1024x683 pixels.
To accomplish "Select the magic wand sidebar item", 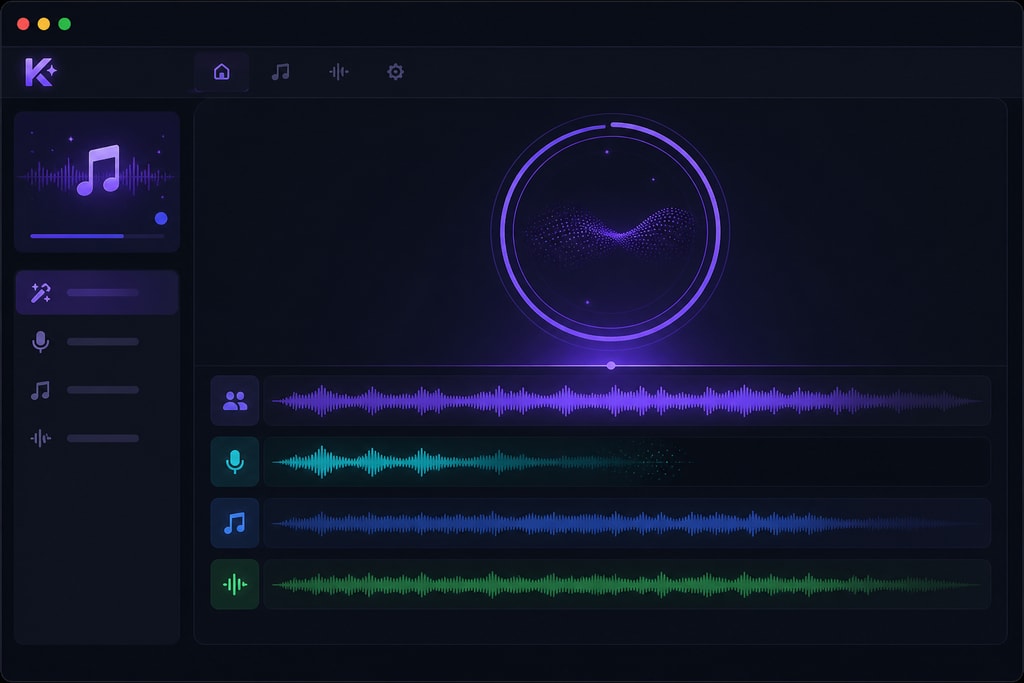I will 97,293.
